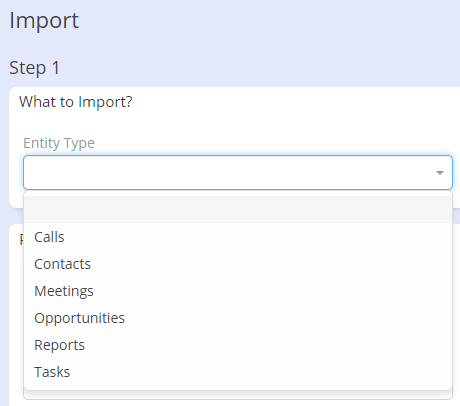
Task: Click the hidden field's border under Tasks
Action: click(238, 396)
